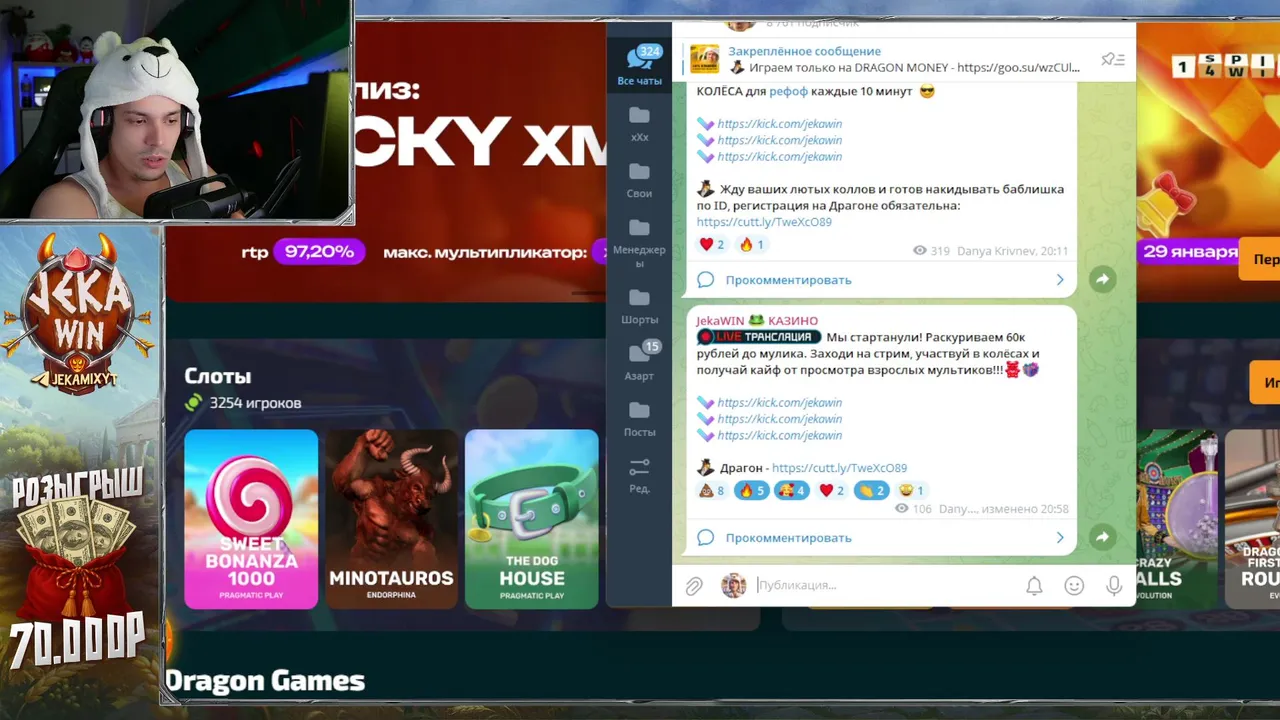The width and height of the screenshot is (1280, 720).
Task: Click the Слоты section heading
Action: [217, 376]
